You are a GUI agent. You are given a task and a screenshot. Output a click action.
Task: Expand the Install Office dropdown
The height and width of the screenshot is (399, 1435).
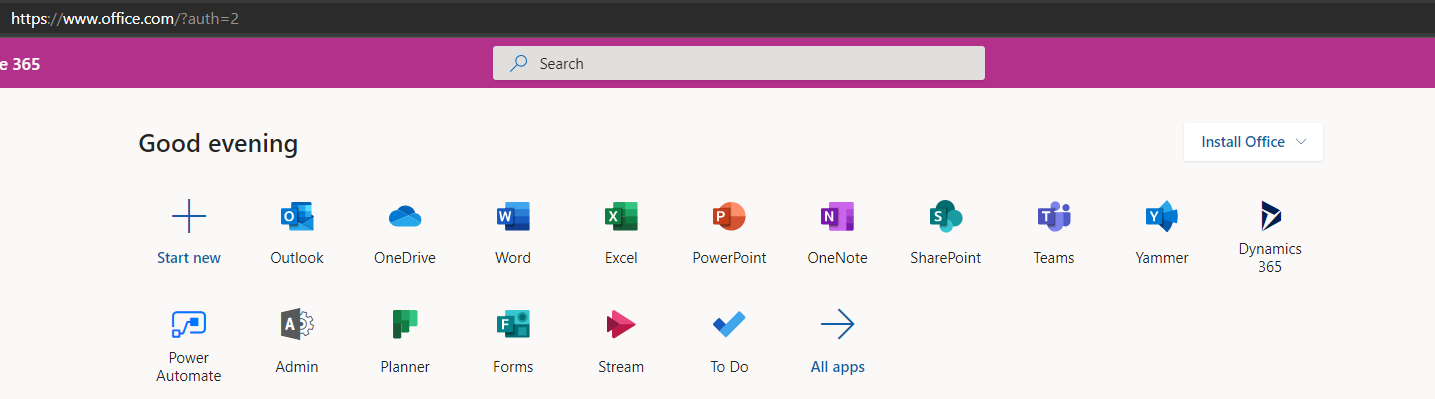click(x=1253, y=142)
